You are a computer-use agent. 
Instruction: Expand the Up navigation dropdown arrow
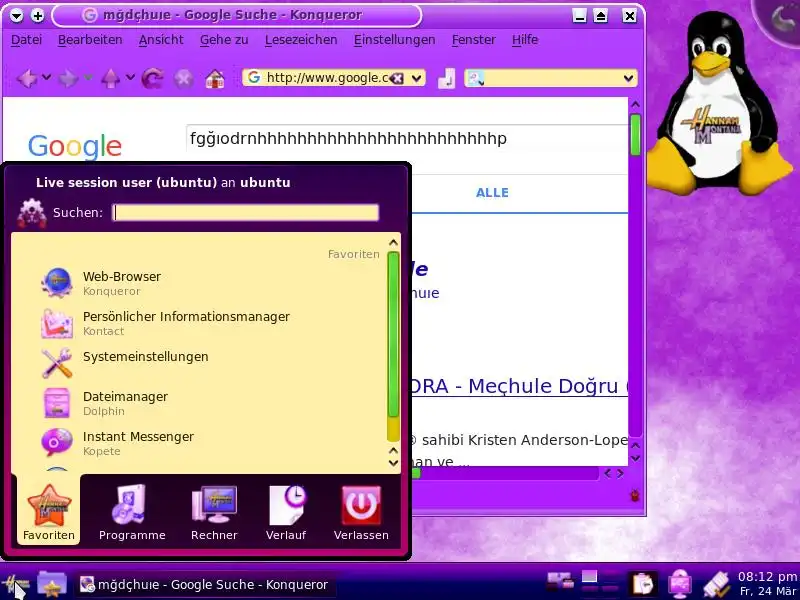(130, 78)
